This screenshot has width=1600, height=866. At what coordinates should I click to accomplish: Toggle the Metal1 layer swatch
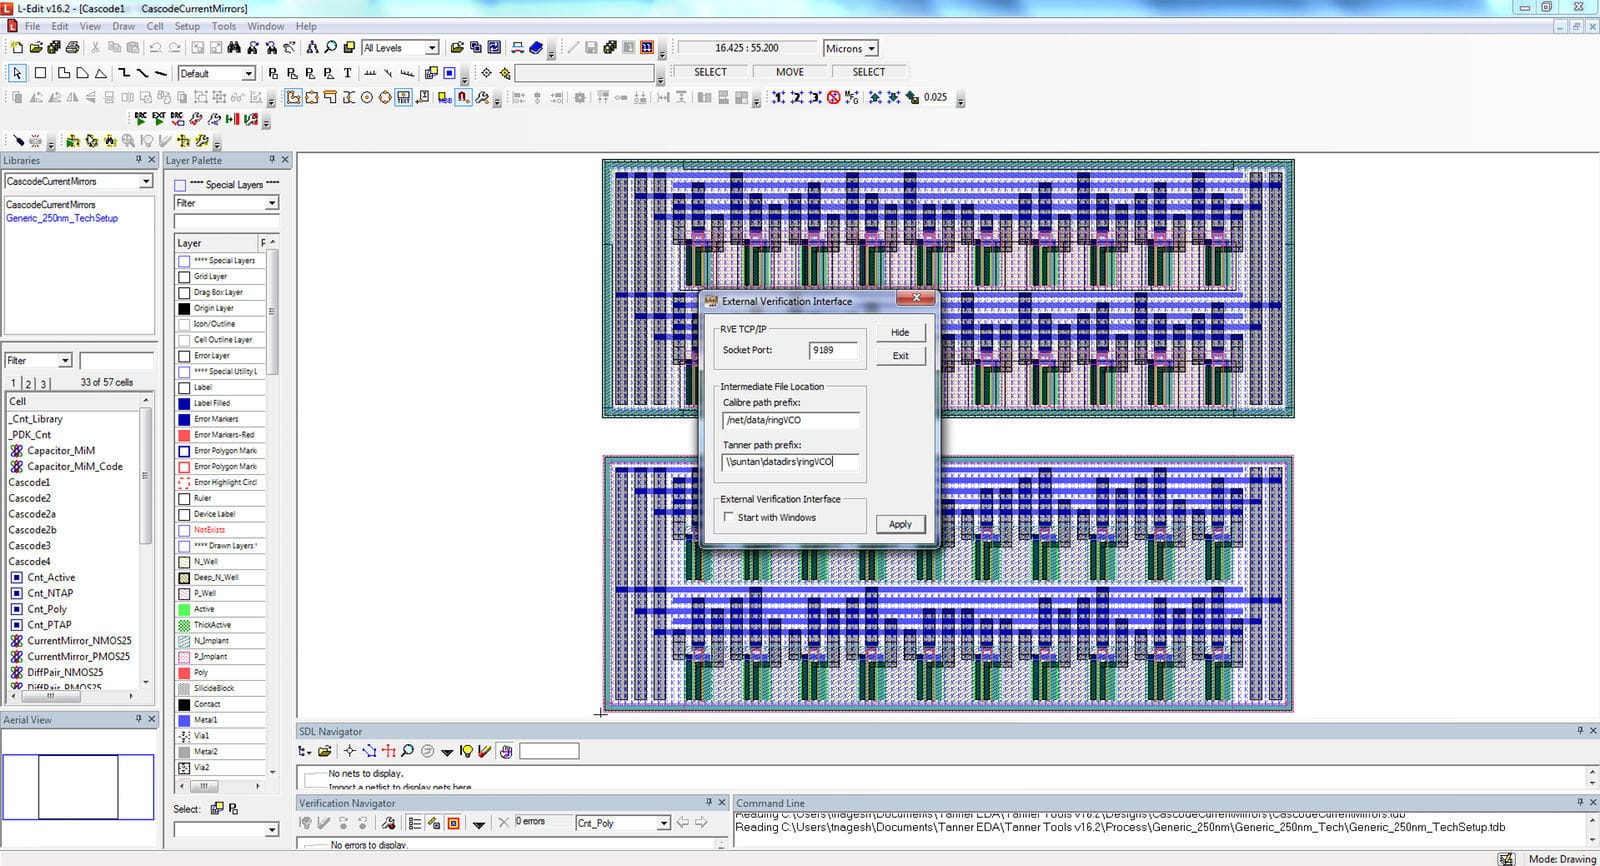(x=184, y=720)
